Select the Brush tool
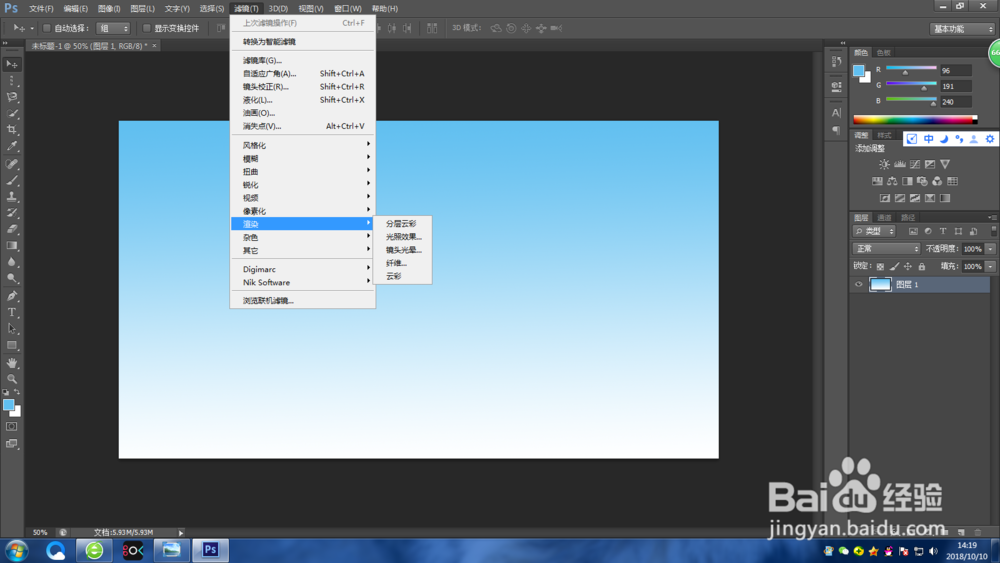 12,180
